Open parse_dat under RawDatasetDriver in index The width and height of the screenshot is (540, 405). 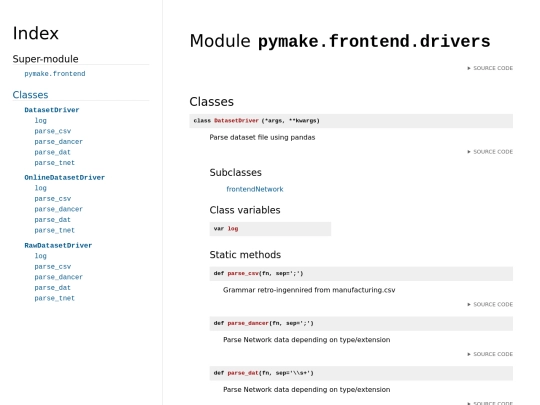pos(52,288)
